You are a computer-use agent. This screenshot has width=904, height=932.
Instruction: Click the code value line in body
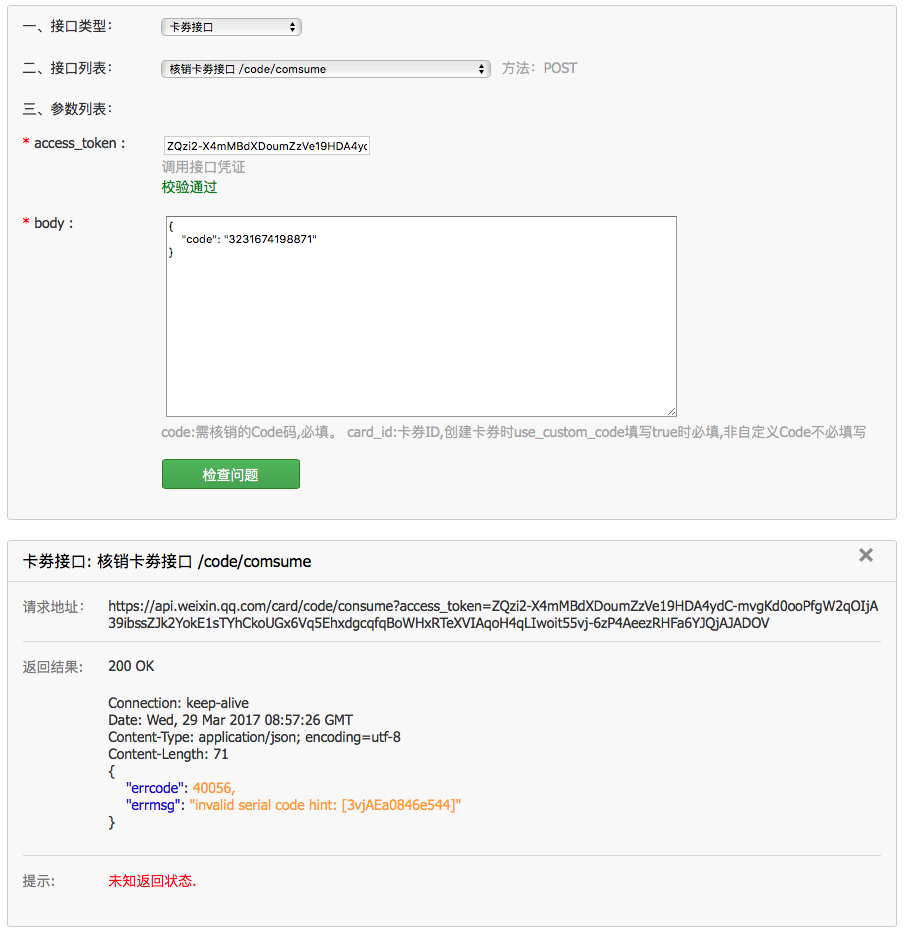pos(248,239)
